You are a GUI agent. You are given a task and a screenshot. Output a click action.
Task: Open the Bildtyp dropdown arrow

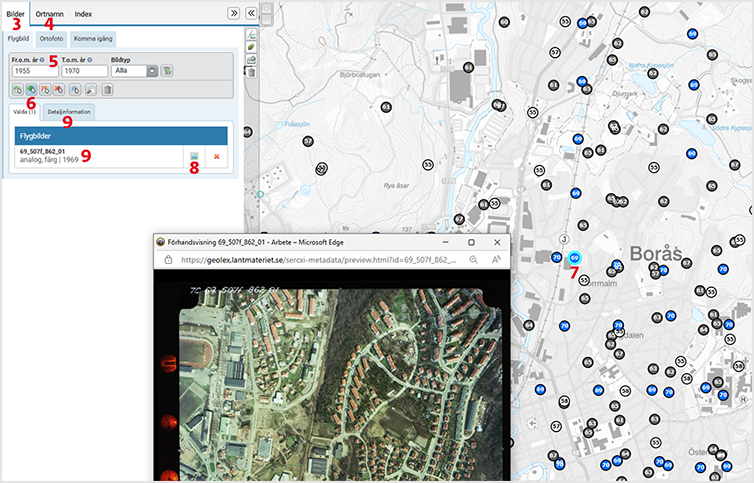click(152, 71)
